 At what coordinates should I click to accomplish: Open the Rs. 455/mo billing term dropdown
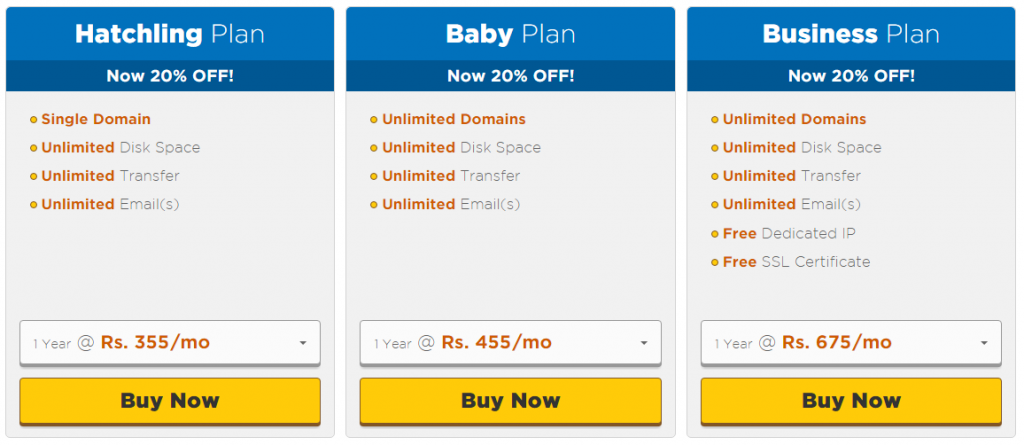pos(511,342)
